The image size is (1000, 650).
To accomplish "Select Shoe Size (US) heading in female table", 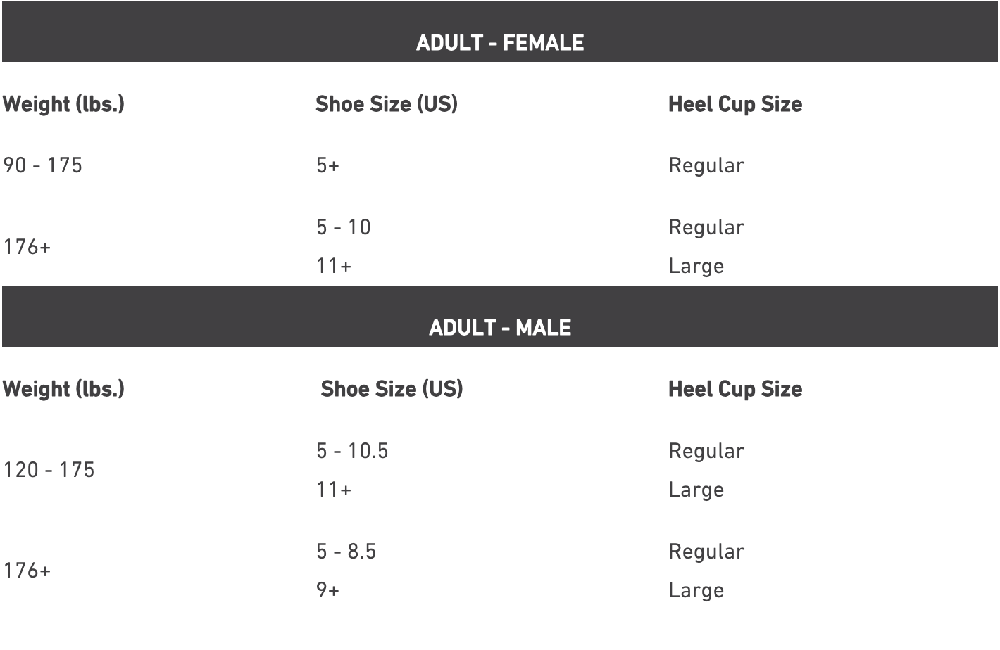I will coord(386,104).
